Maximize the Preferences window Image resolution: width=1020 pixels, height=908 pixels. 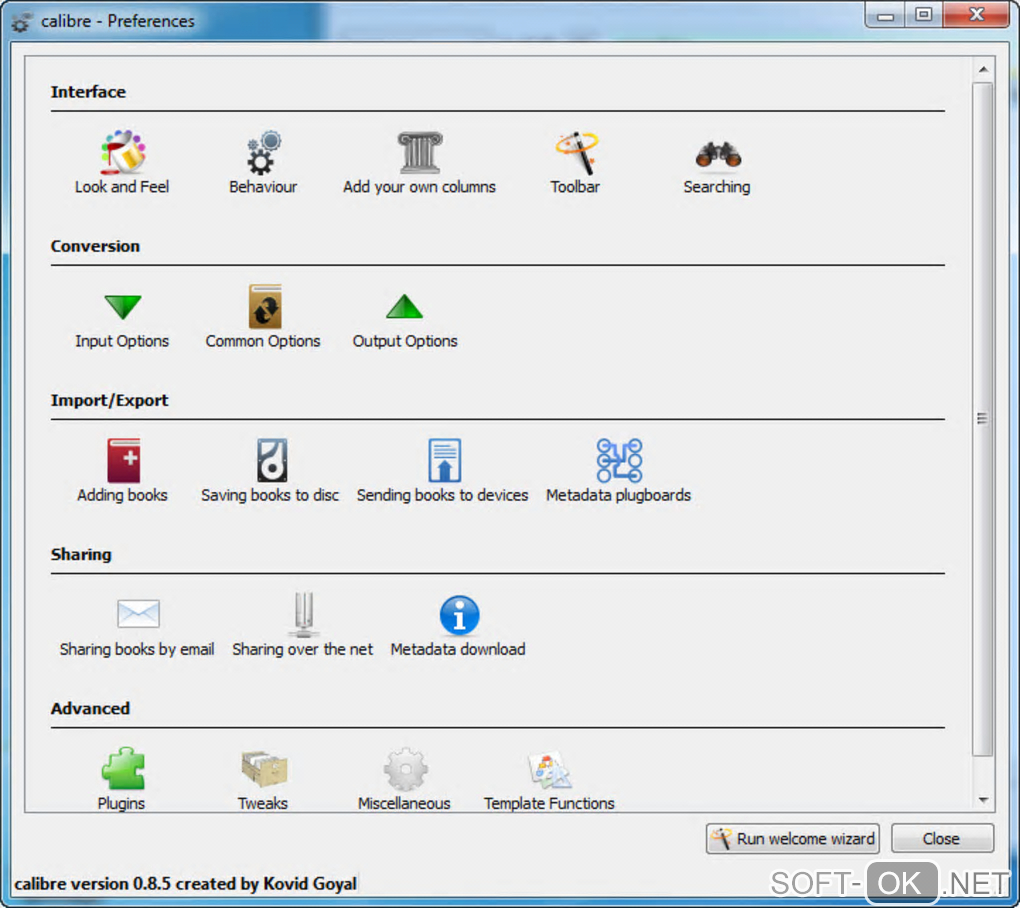pyautogui.click(x=924, y=15)
